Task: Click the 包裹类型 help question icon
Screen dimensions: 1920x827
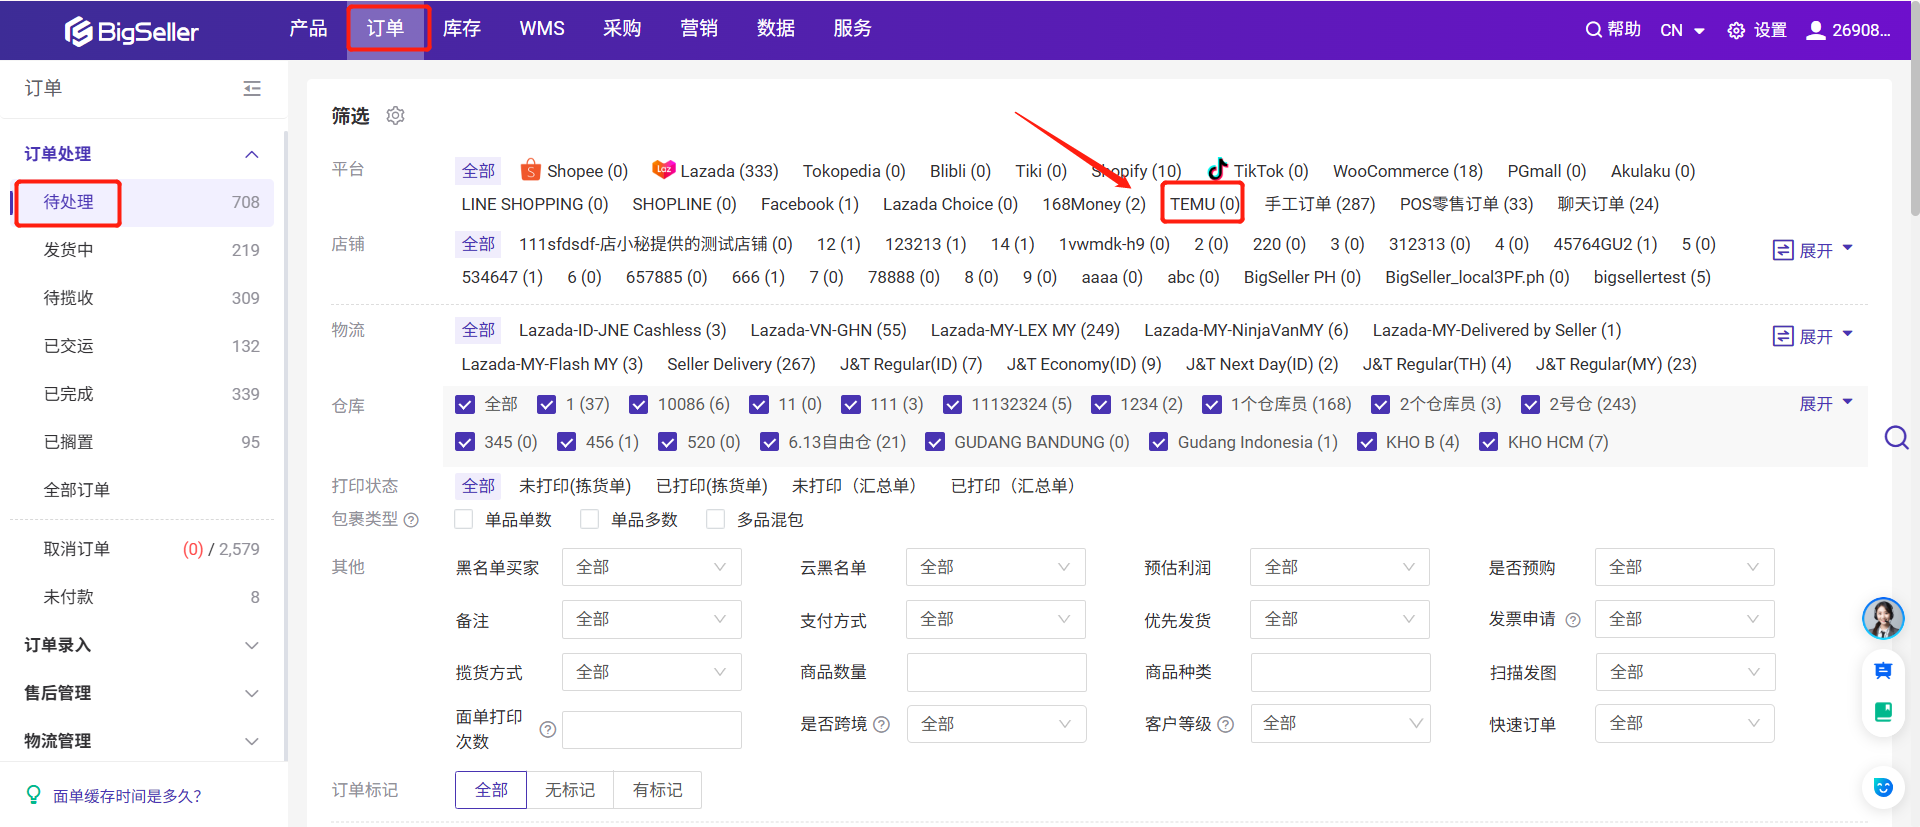Action: point(411,520)
